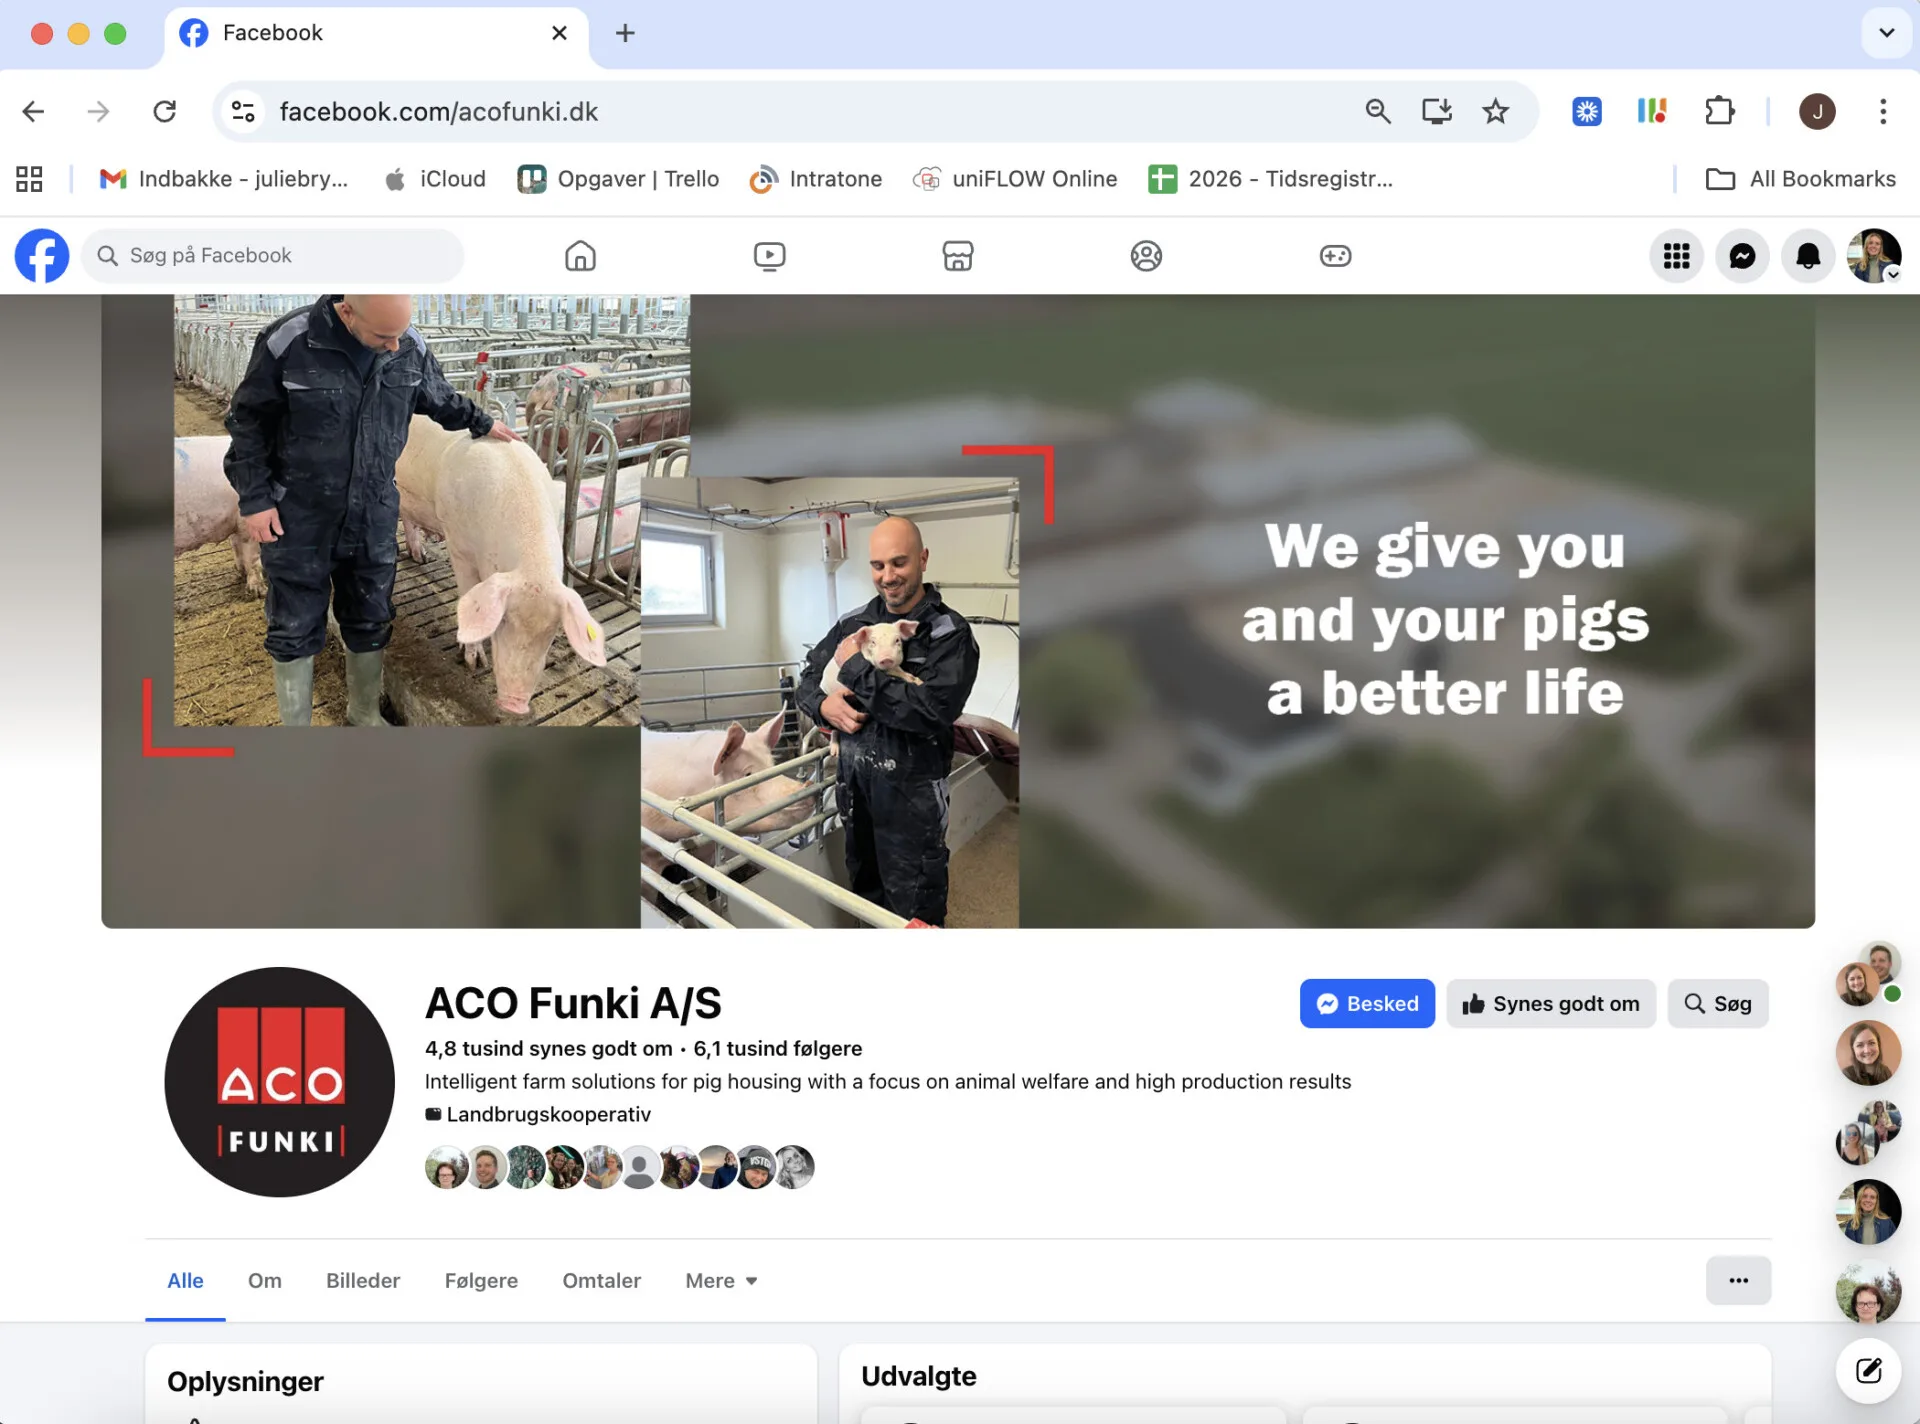Open the top chat head with green dot
This screenshot has width=1920, height=1424.
click(1868, 973)
